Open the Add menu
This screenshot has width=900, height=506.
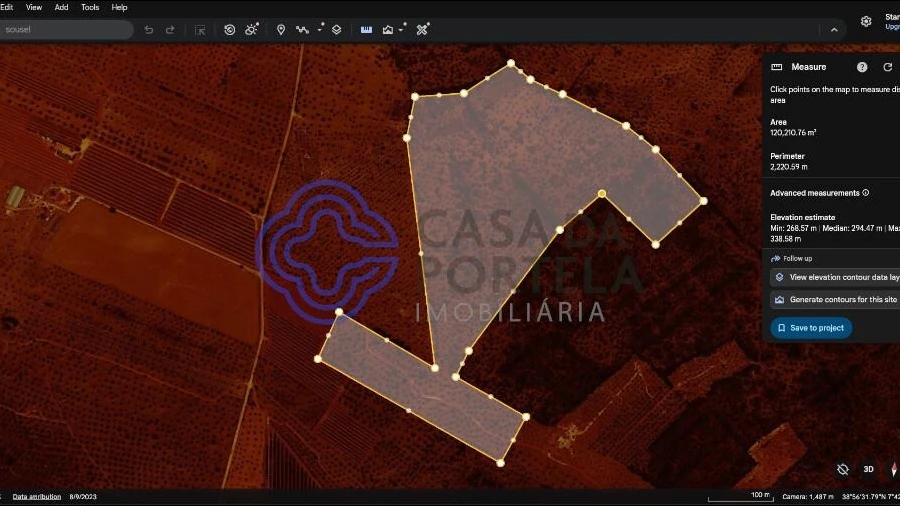(x=61, y=7)
